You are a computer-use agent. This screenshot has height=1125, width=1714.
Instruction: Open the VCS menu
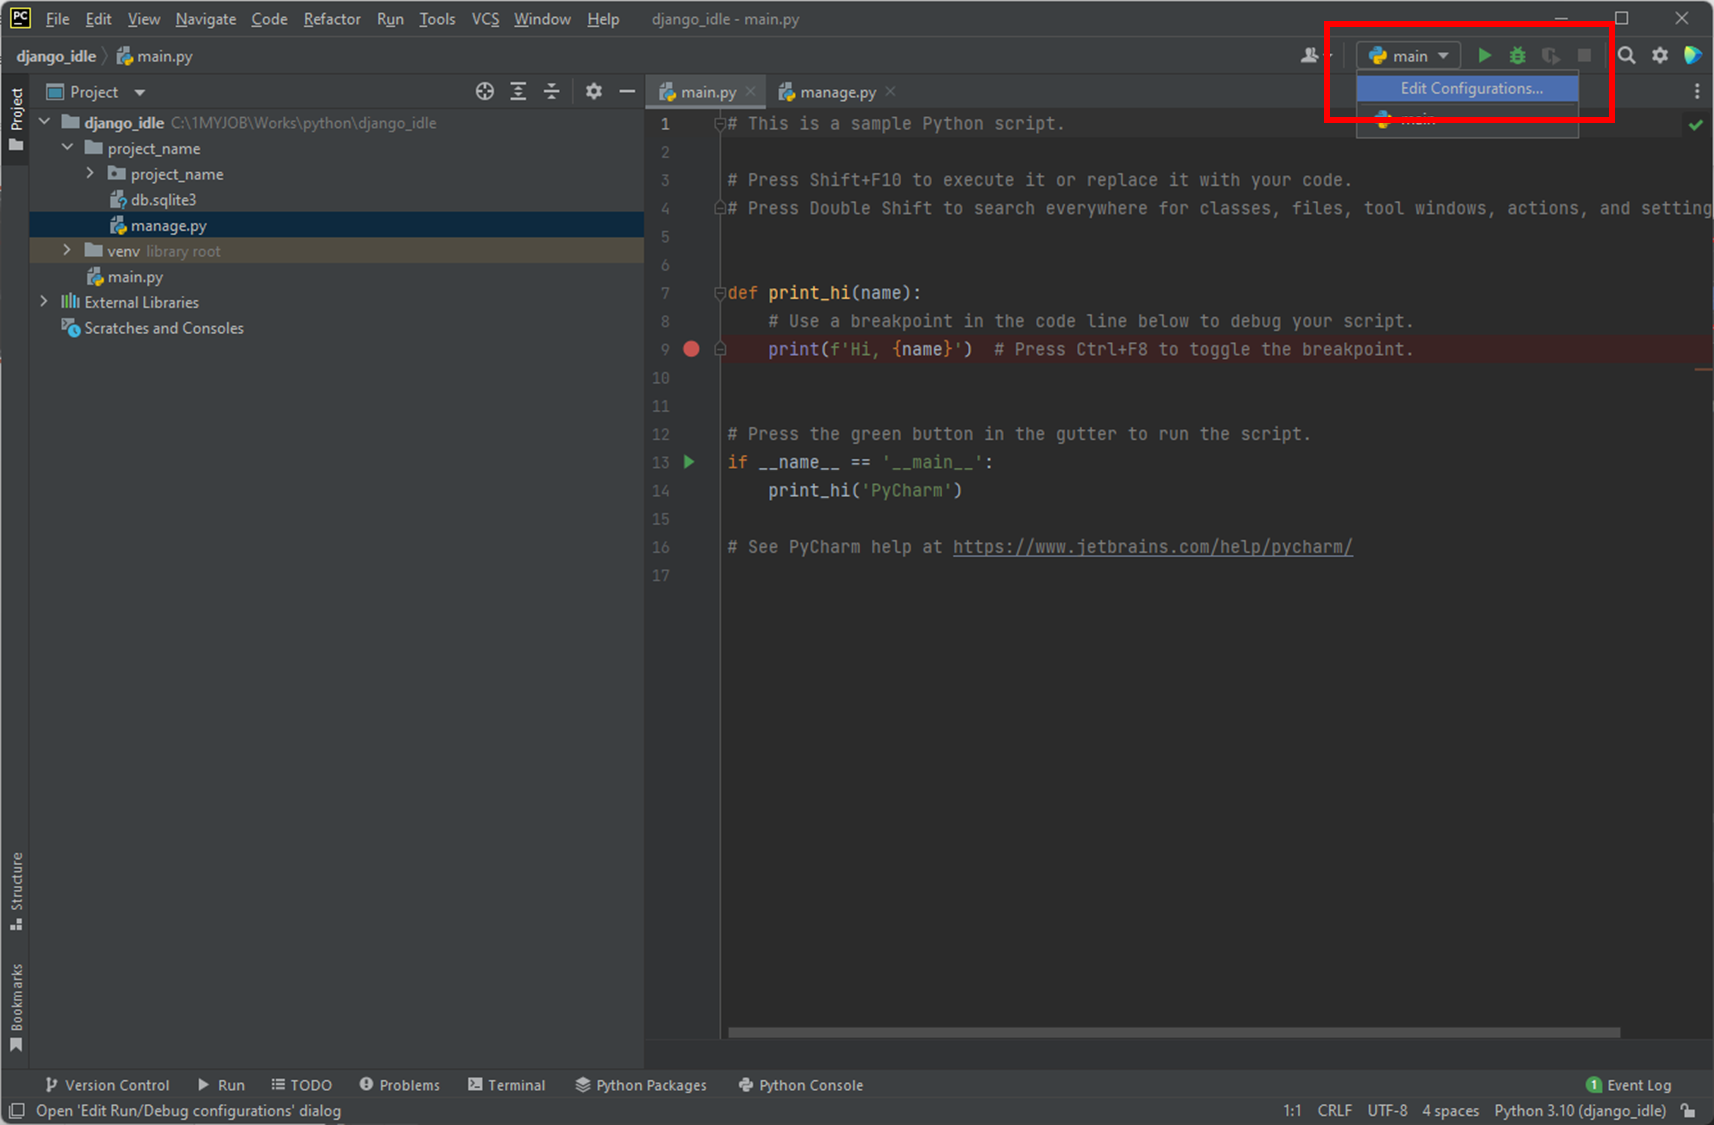pyautogui.click(x=485, y=19)
